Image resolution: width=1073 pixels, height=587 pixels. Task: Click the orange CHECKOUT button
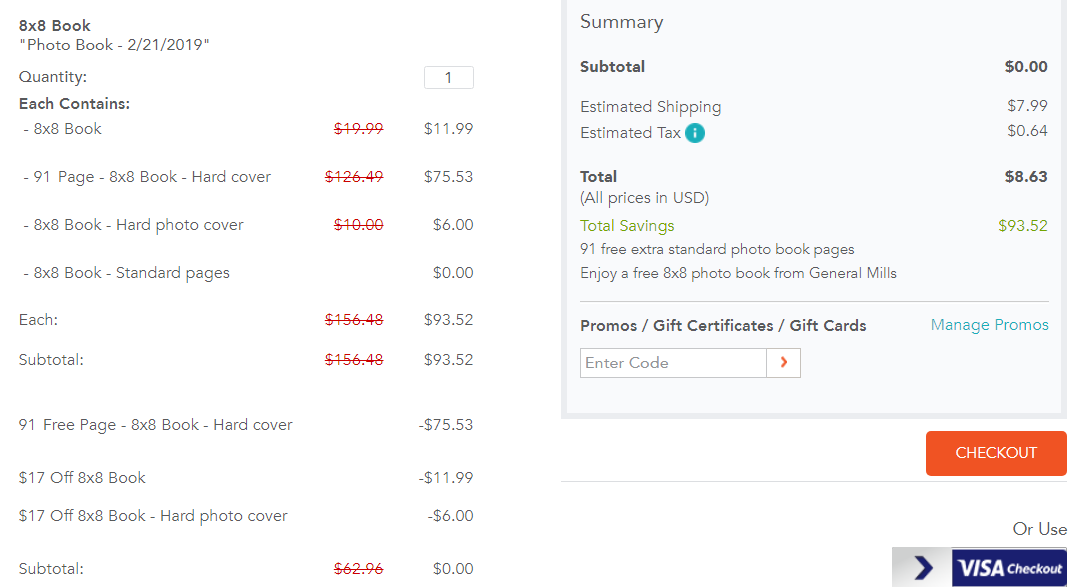(996, 453)
